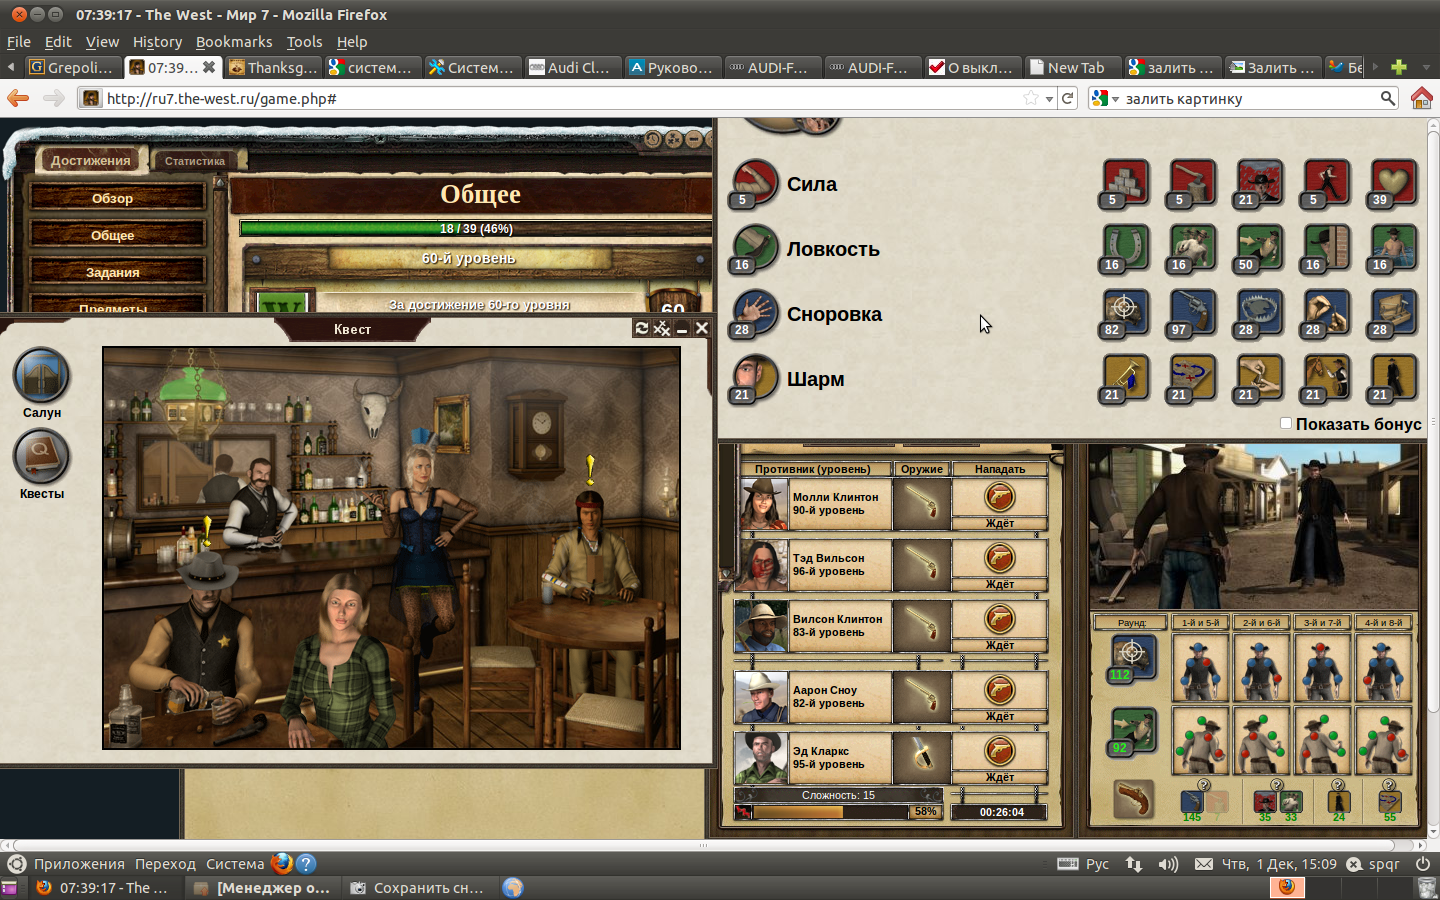This screenshot has width=1440, height=900.
Task: Open the Достижения tab
Action: click(90, 161)
